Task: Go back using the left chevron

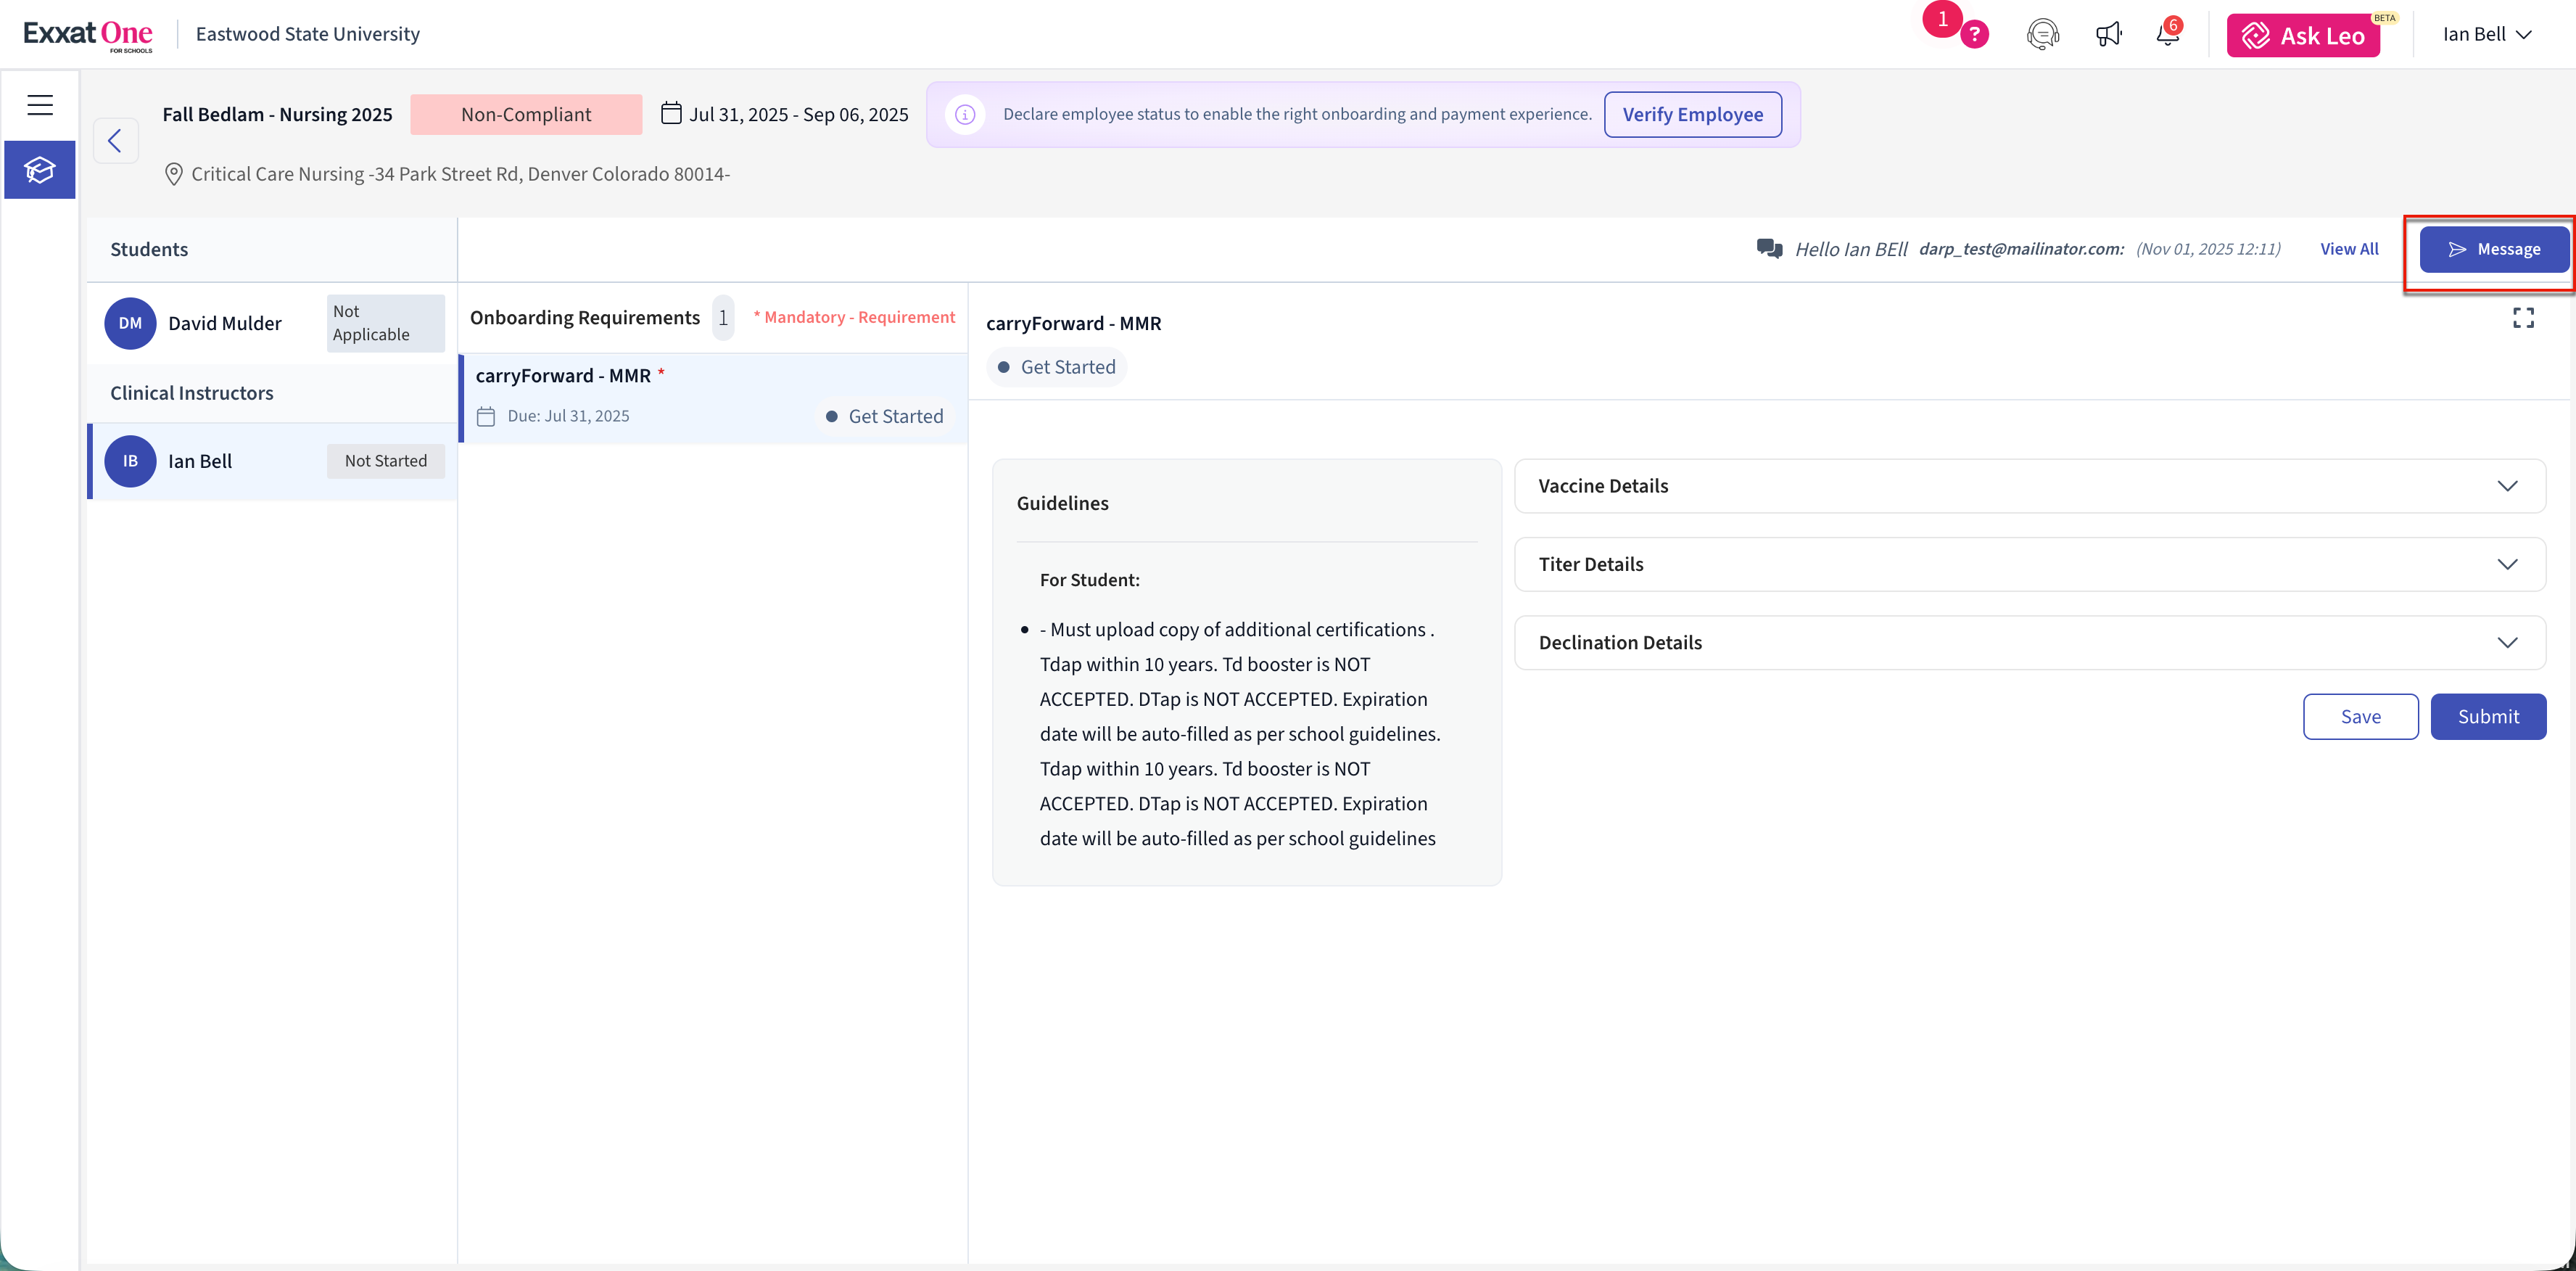Action: click(115, 141)
